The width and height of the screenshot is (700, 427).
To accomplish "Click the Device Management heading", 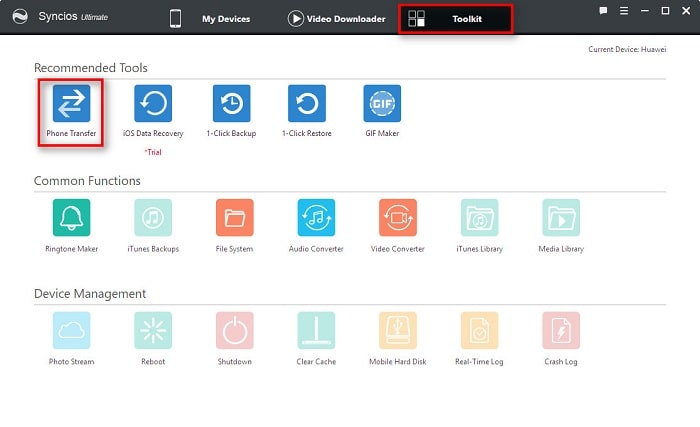I will pos(90,294).
